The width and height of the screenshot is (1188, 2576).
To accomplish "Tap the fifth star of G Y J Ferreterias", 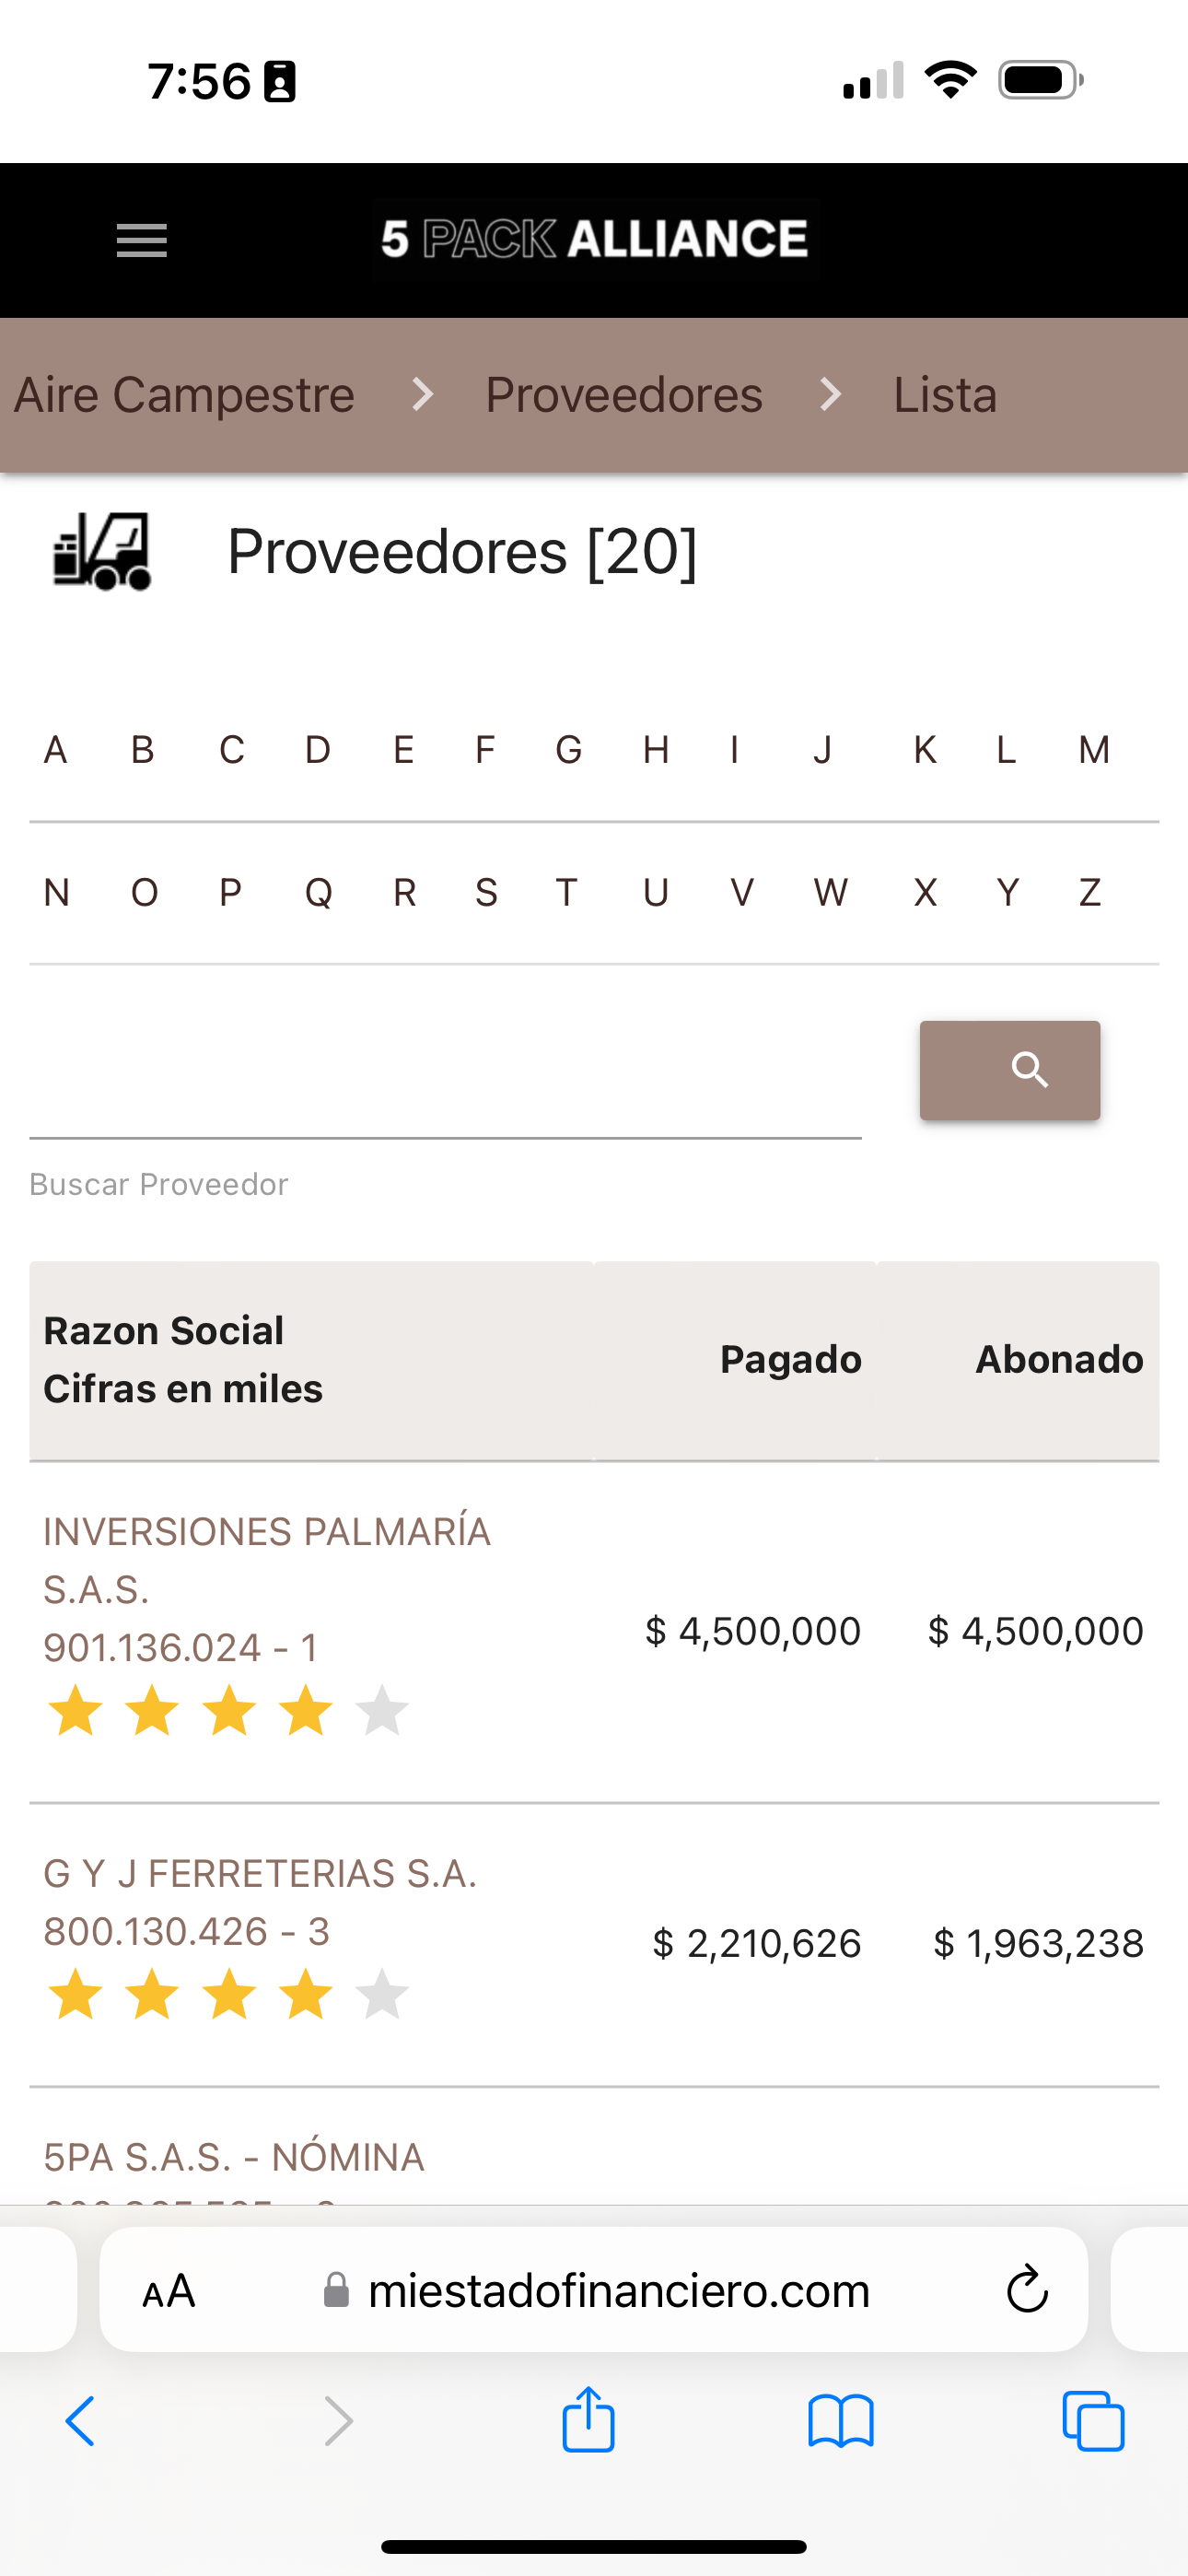I will click(x=382, y=1994).
